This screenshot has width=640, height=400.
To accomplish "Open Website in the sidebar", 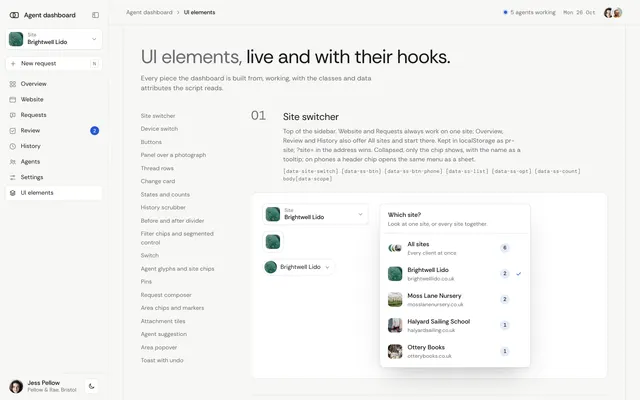I will (54, 99).
